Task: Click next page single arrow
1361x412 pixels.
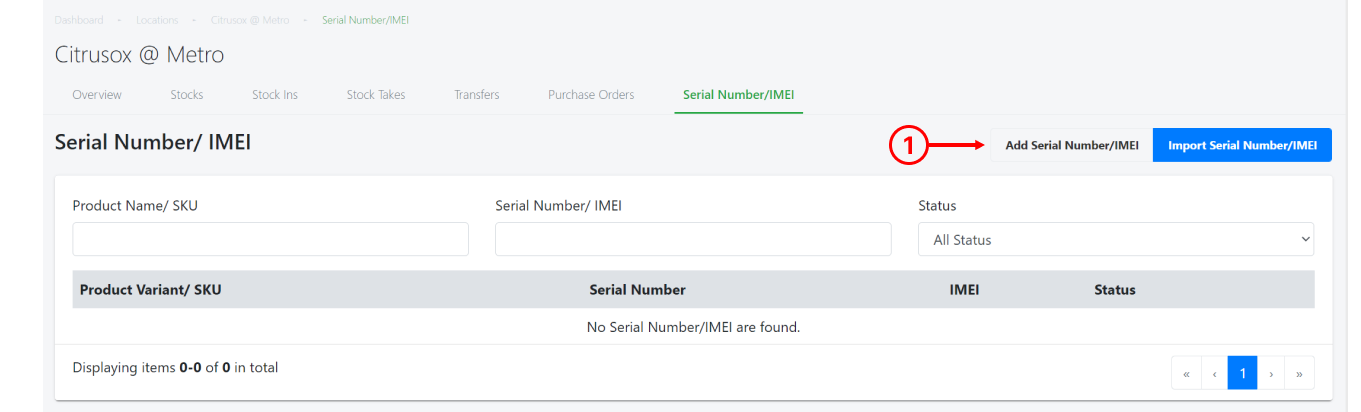Action: 1271,373
